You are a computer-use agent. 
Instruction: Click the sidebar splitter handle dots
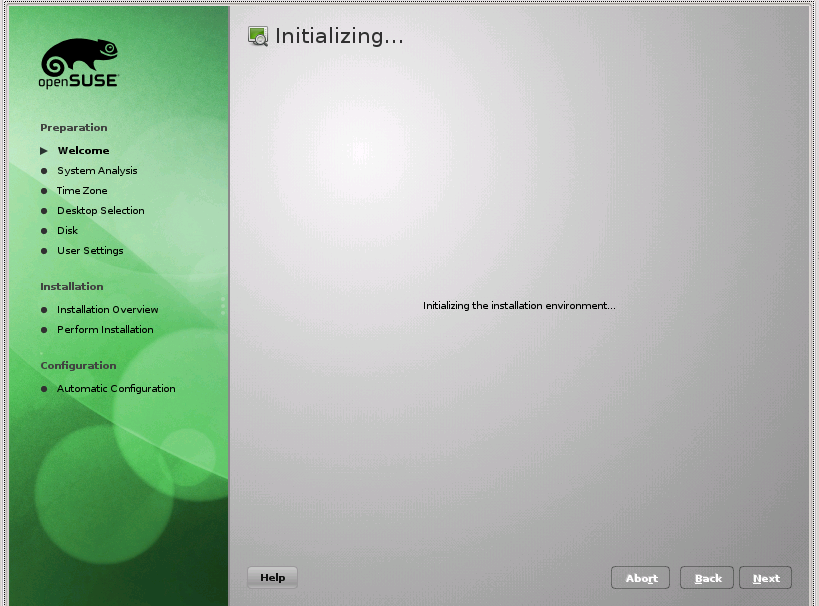point(223,306)
